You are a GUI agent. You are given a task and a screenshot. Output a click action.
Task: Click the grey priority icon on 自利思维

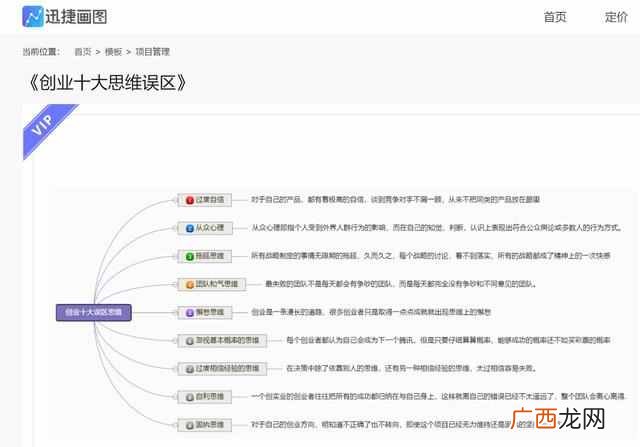[x=190, y=397]
